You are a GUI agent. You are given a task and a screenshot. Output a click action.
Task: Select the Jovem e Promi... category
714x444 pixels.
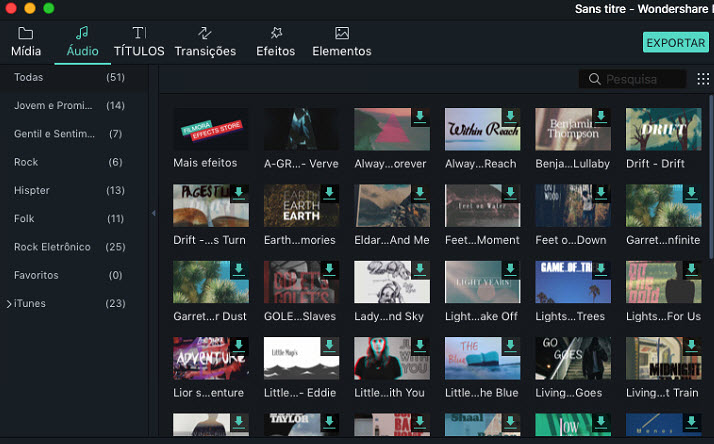pyautogui.click(x=73, y=106)
